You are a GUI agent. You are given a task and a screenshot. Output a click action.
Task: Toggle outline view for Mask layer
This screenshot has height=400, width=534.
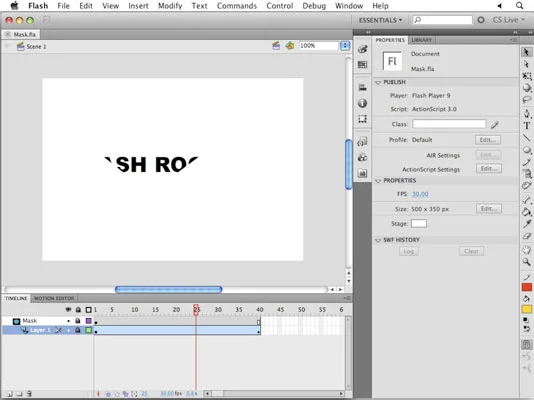[89, 321]
